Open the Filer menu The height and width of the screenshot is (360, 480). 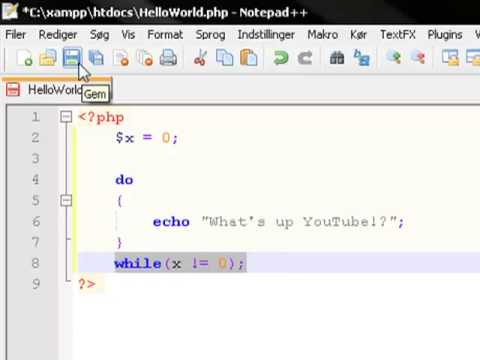[x=16, y=35]
